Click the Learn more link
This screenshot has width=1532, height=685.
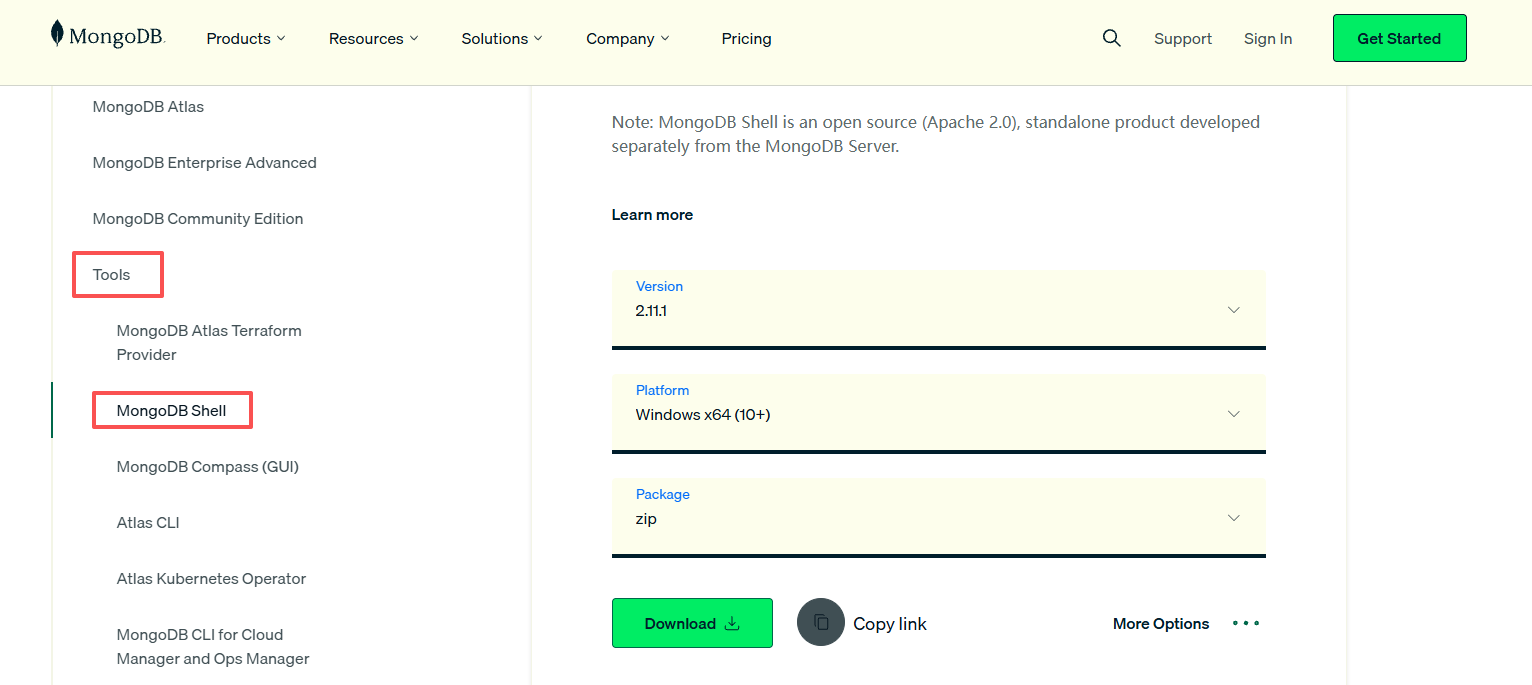652,215
